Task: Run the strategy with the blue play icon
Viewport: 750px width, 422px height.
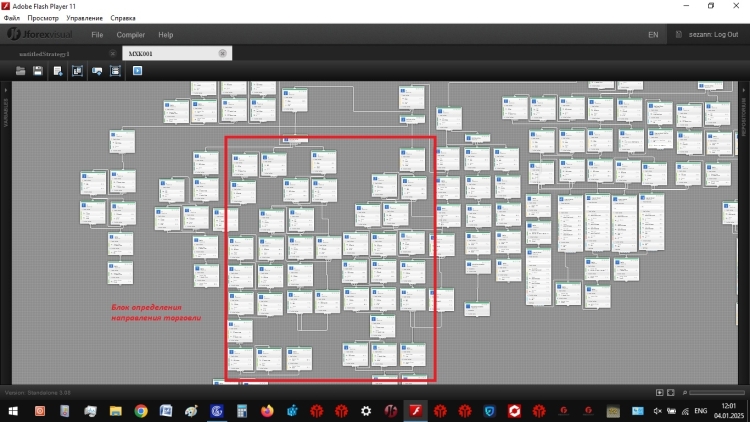Action: tap(137, 71)
